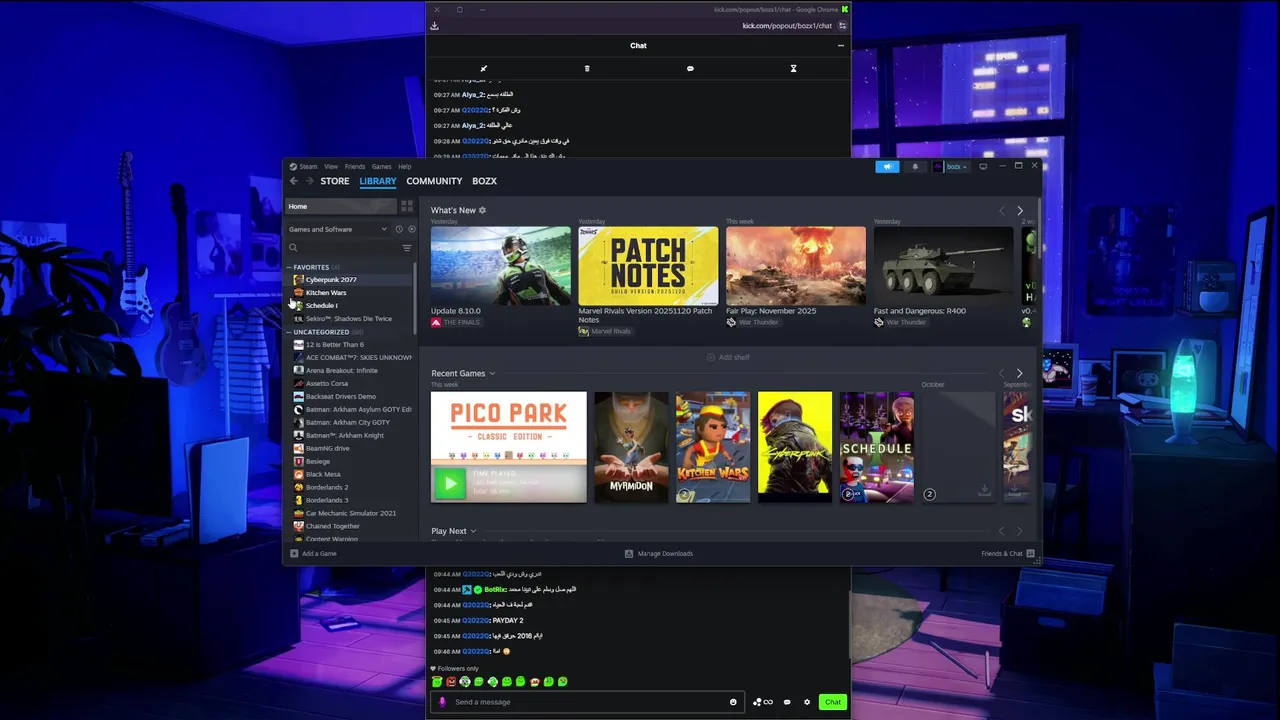
Task: Go to the STORE tab
Action: (x=335, y=181)
